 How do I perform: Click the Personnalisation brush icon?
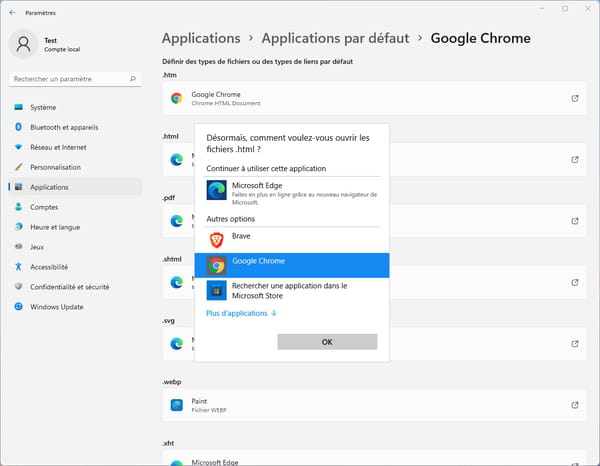pos(18,167)
